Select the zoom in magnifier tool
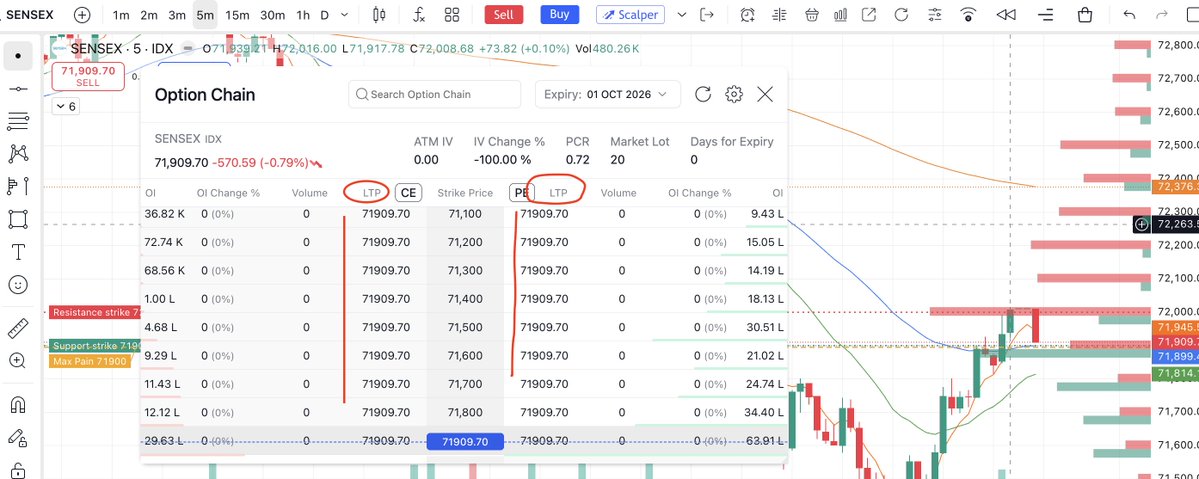1199x479 pixels. point(18,360)
